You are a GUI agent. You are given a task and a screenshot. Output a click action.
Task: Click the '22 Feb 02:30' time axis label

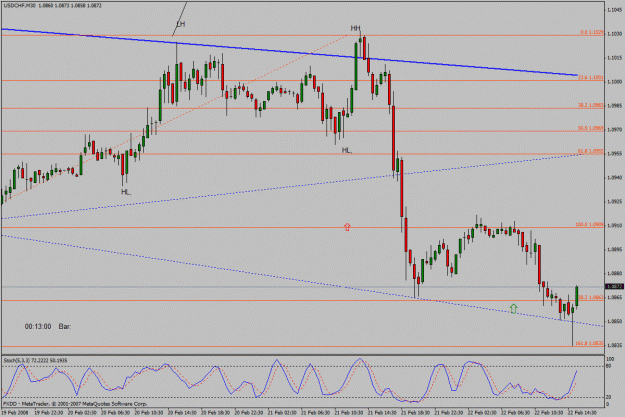(482, 413)
